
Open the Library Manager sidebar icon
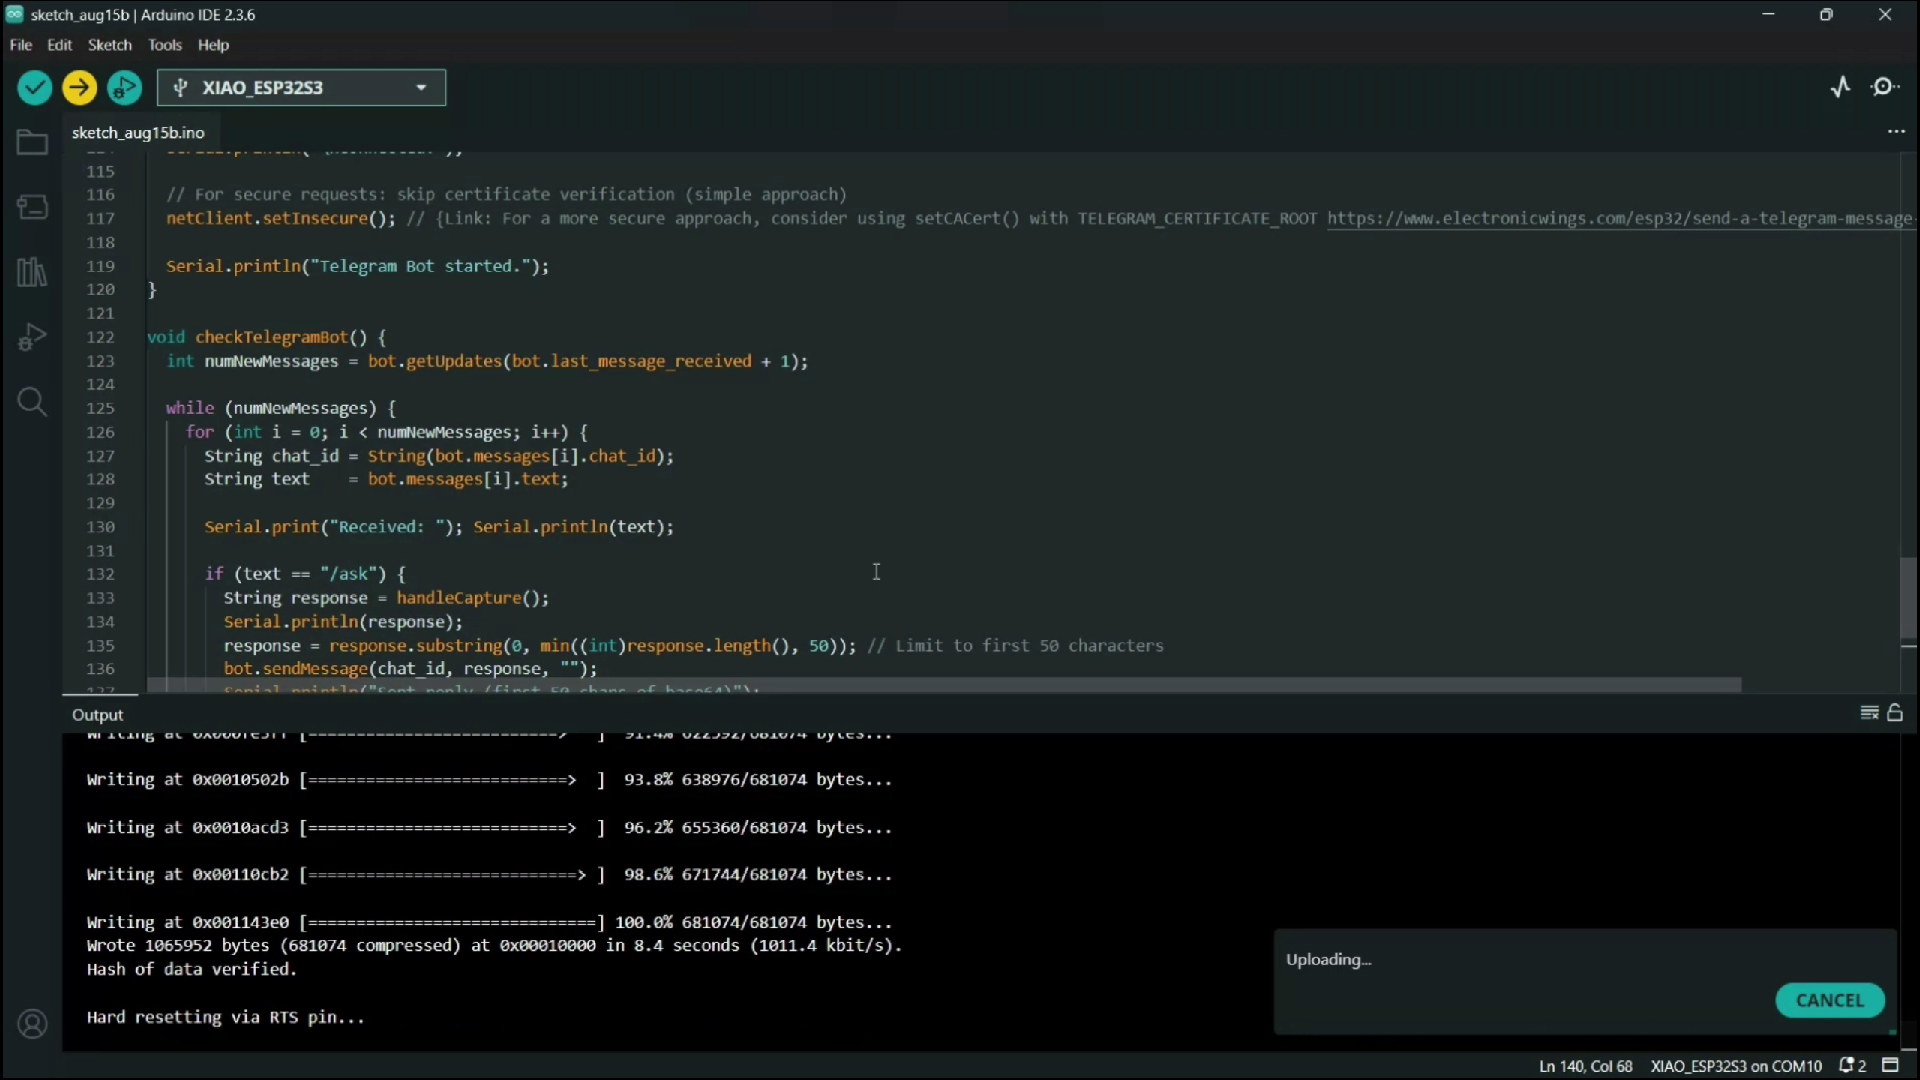(32, 272)
